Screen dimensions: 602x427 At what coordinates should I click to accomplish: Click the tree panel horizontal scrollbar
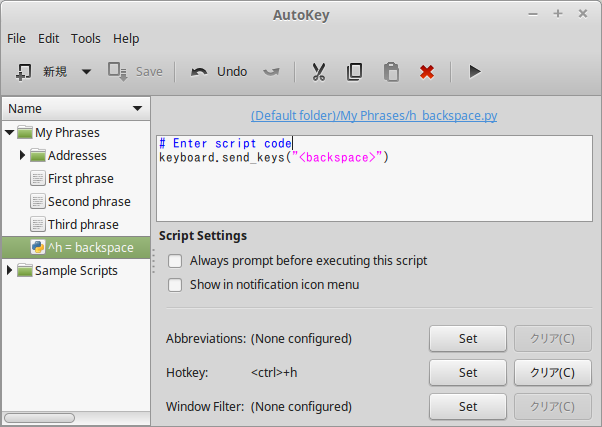pyautogui.click(x=40, y=418)
